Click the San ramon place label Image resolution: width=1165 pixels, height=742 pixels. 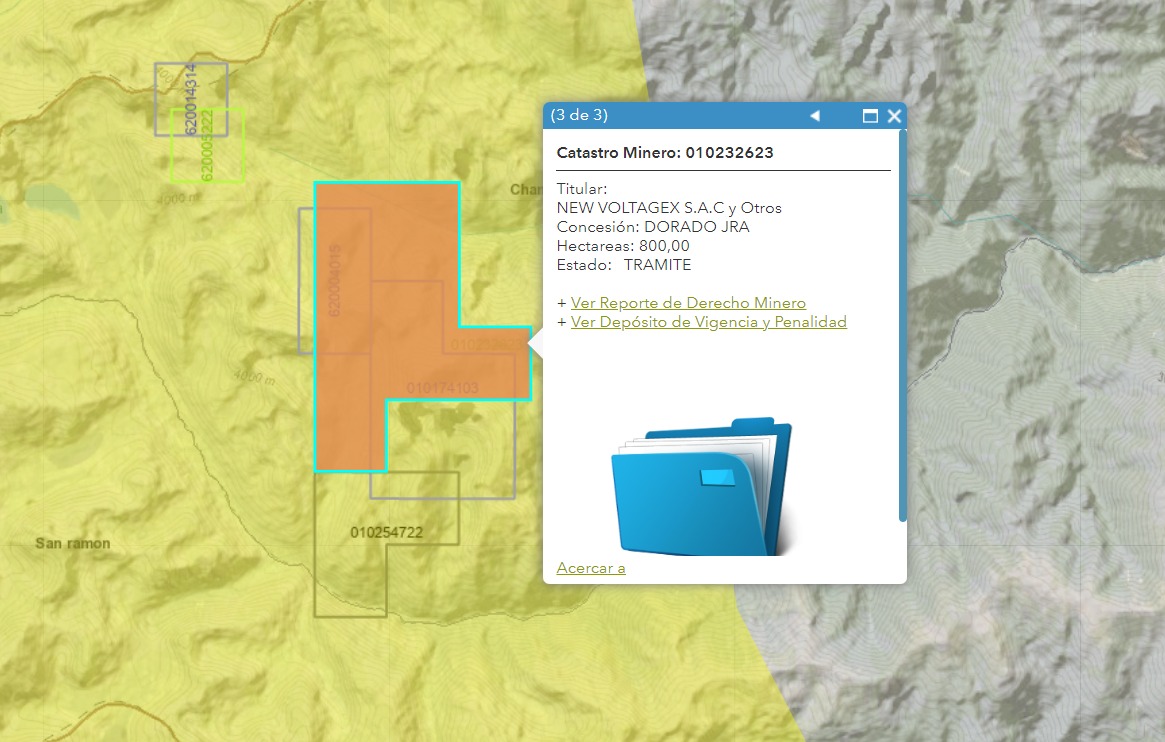point(72,543)
